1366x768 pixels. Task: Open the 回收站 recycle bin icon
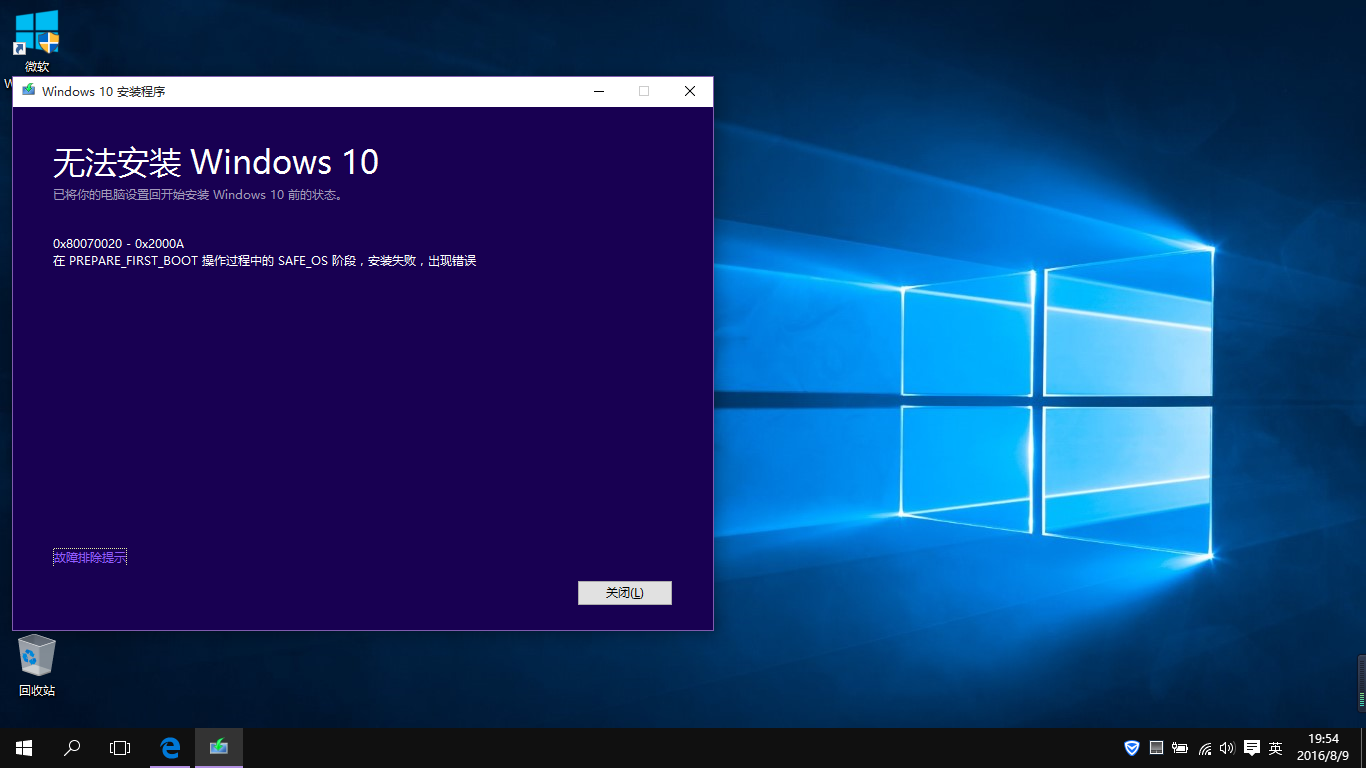click(37, 666)
